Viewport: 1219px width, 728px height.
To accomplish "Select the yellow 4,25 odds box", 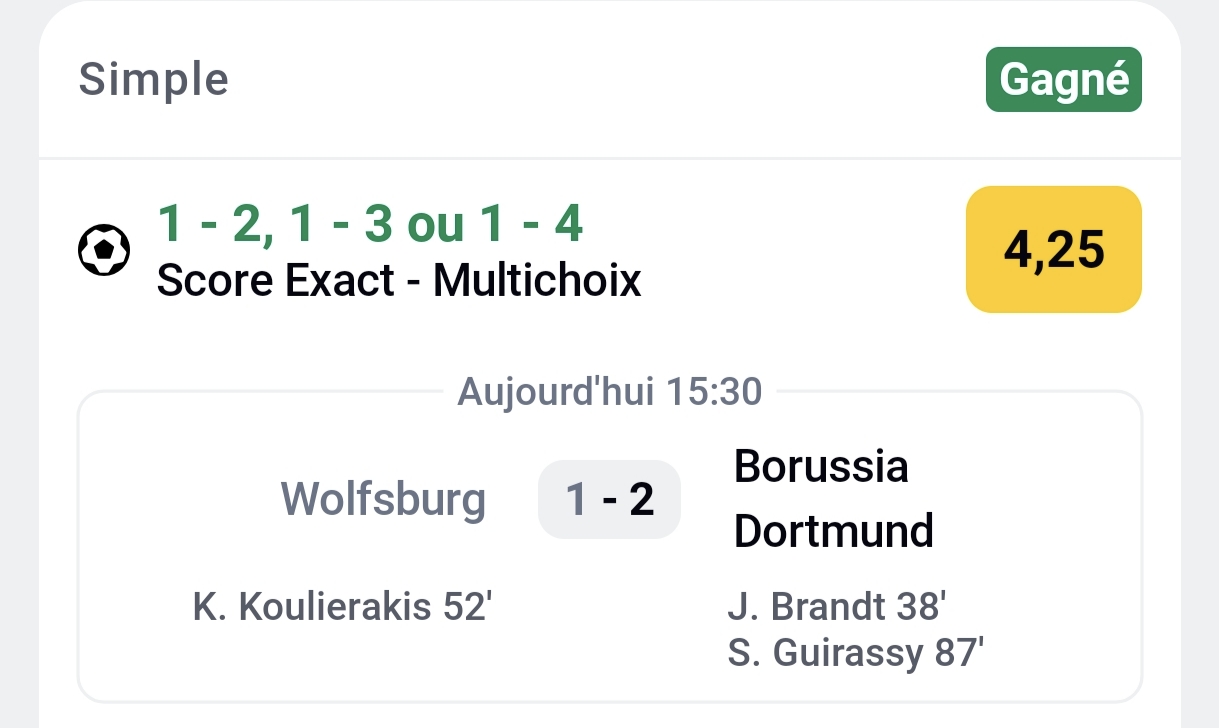I will (x=1053, y=249).
